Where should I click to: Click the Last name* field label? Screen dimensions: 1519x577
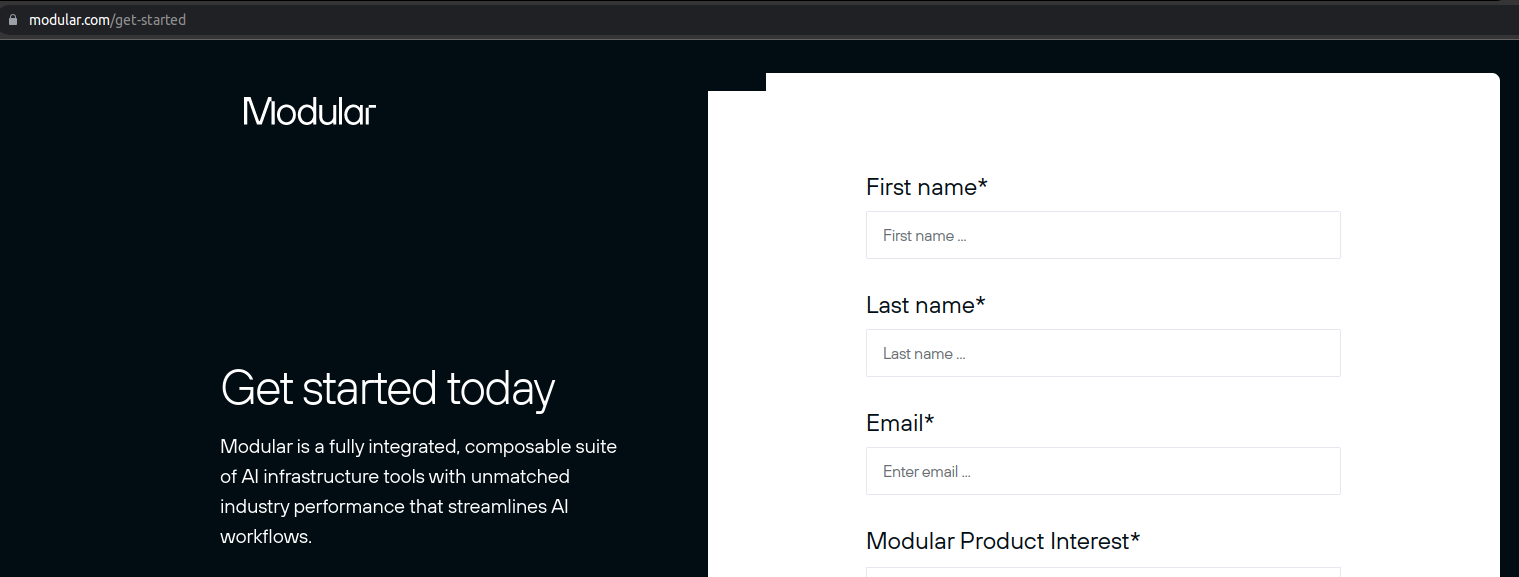pyautogui.click(x=925, y=305)
